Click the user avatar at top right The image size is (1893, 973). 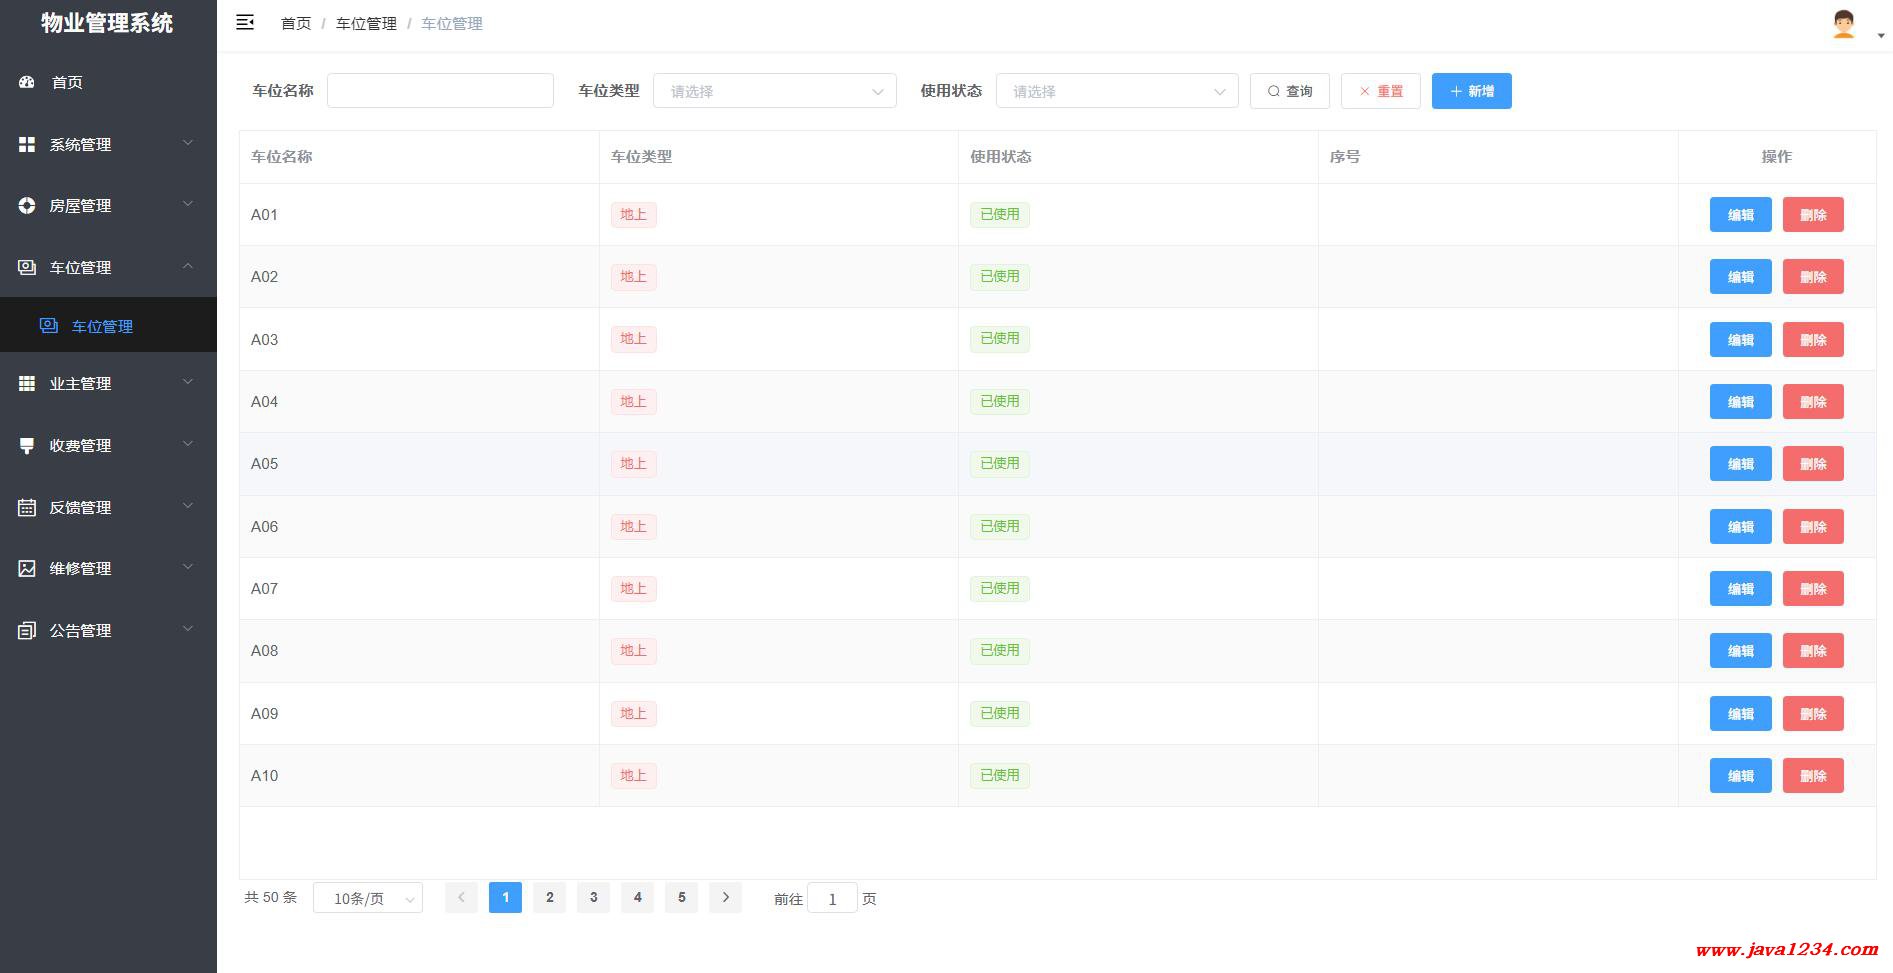pyautogui.click(x=1843, y=25)
